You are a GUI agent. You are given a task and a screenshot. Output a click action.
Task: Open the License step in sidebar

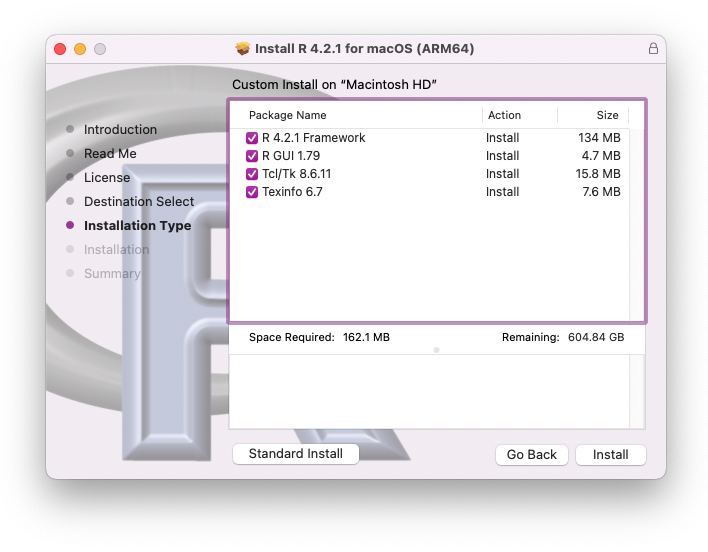click(x=107, y=178)
